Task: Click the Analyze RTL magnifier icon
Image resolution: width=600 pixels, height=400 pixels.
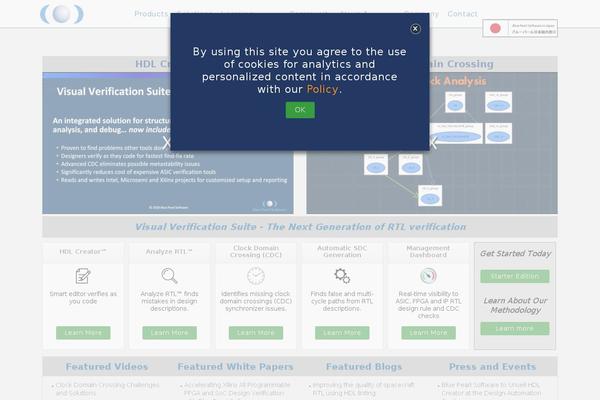Action: click(169, 276)
